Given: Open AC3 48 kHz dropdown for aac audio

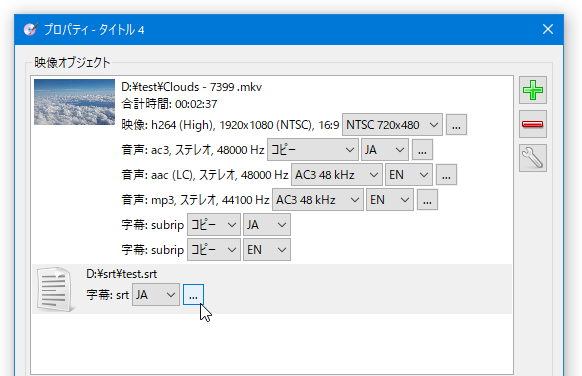Looking at the screenshot, I should pyautogui.click(x=337, y=175).
